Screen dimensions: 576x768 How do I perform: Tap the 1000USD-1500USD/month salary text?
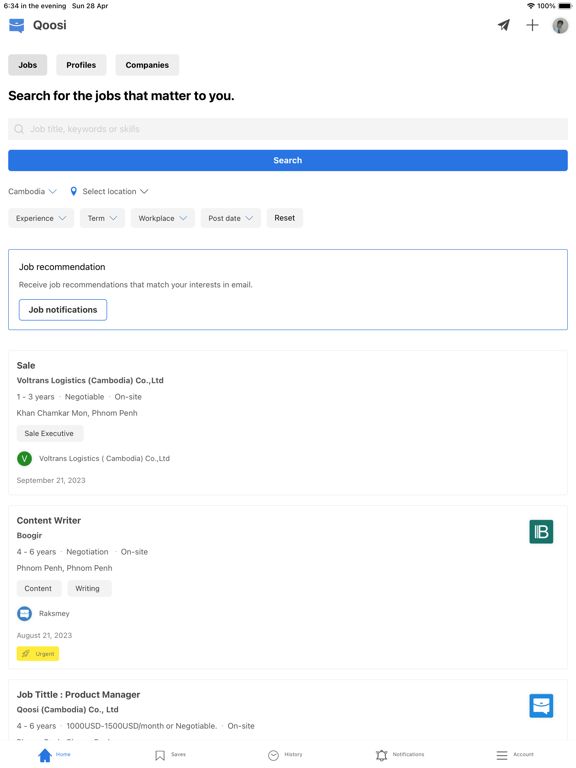pos(142,726)
